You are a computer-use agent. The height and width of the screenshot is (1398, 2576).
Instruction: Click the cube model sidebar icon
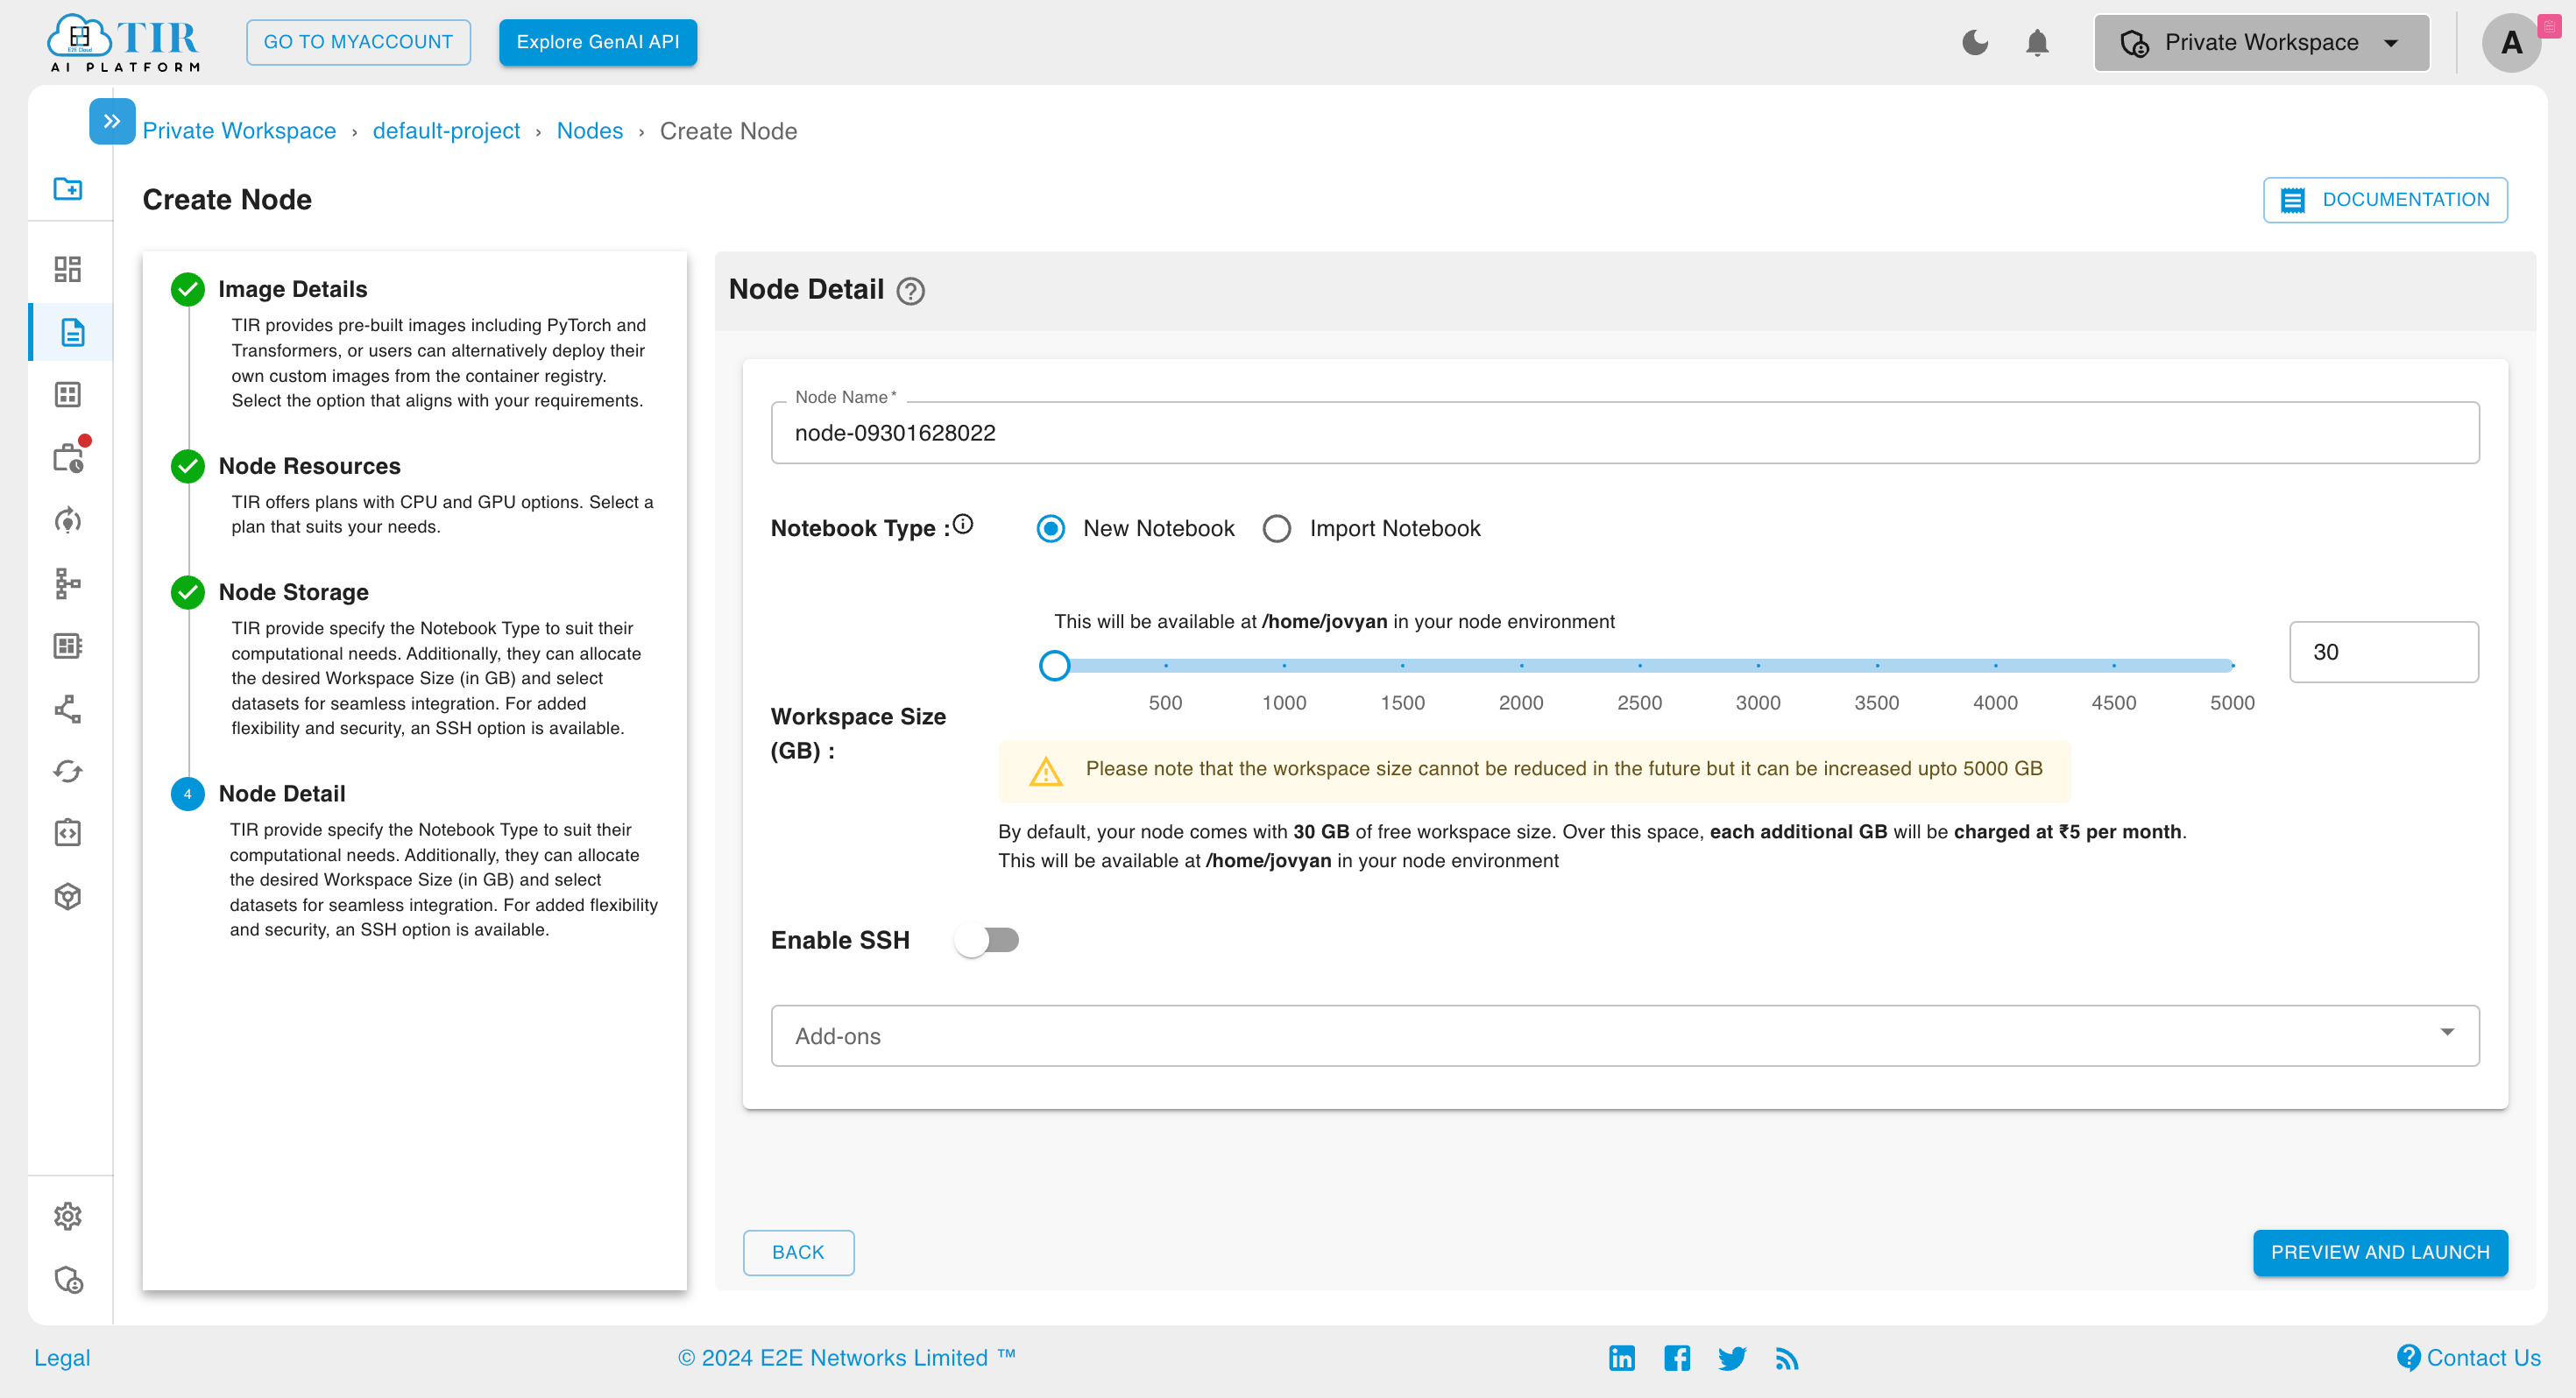68,897
